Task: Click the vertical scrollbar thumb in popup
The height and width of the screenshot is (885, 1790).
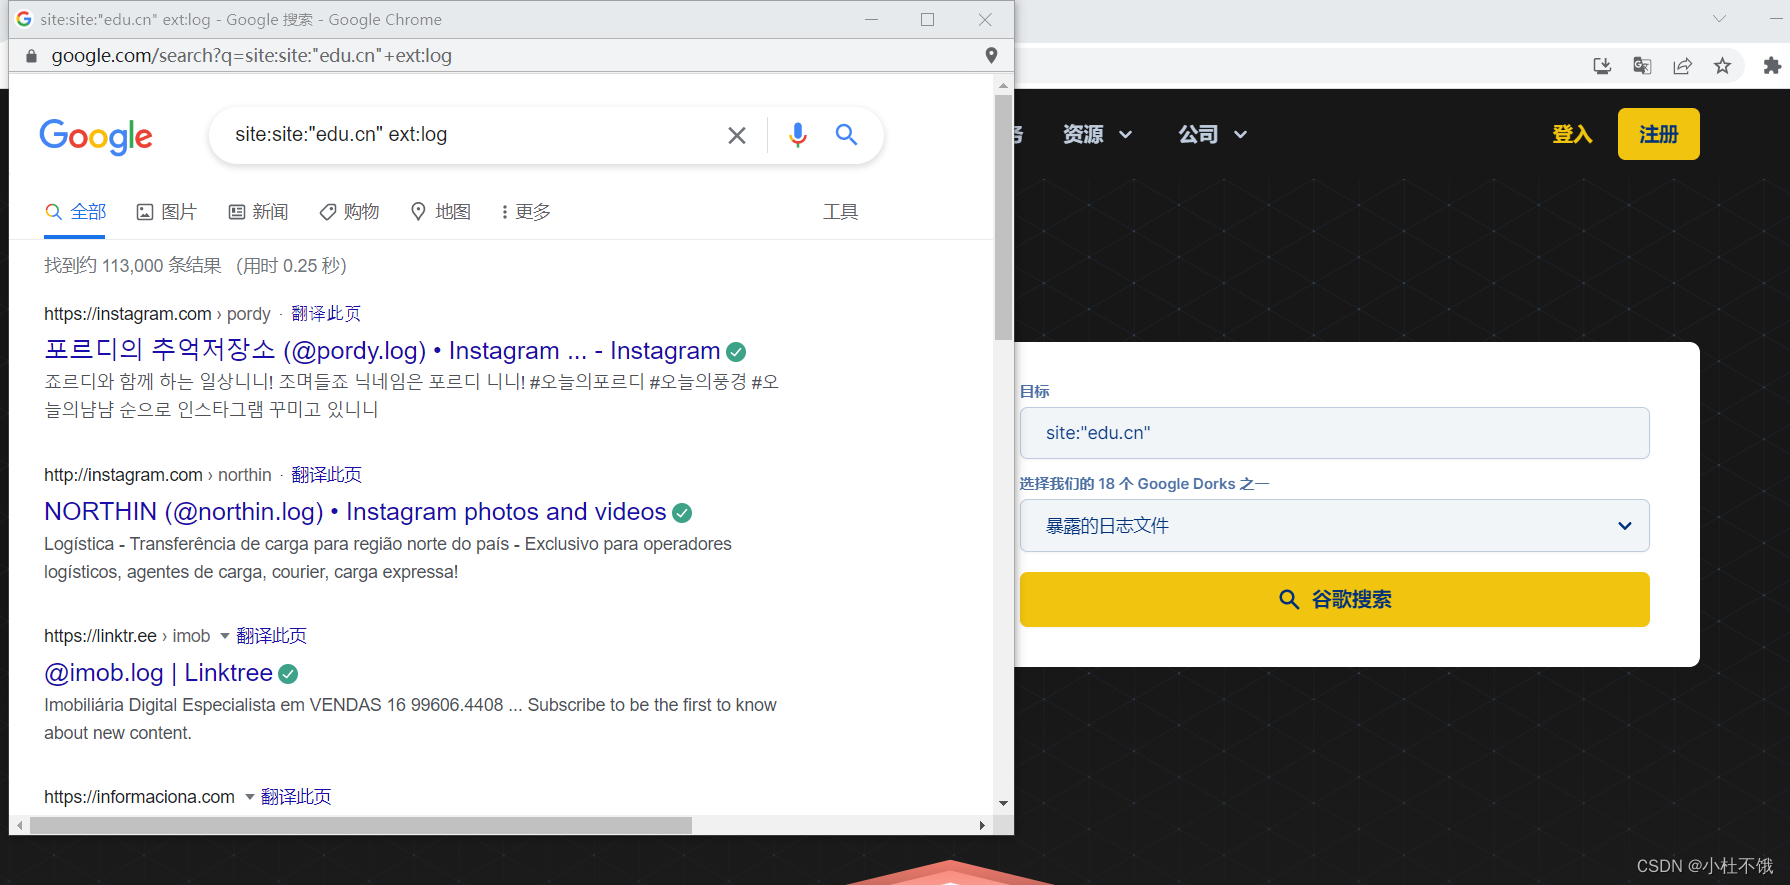Action: [x=1003, y=217]
